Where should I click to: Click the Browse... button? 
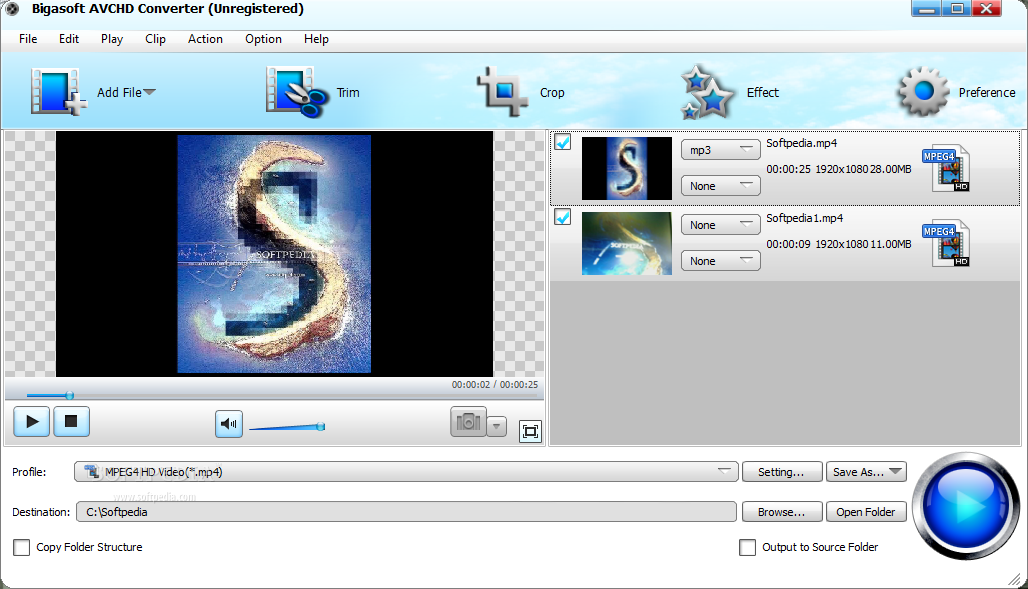pos(782,512)
